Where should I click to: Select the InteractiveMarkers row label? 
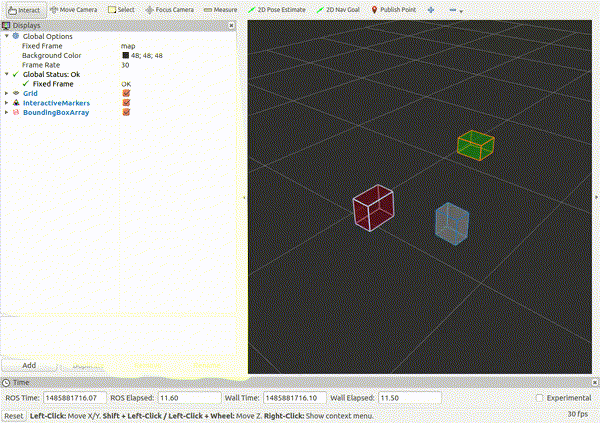(56, 103)
